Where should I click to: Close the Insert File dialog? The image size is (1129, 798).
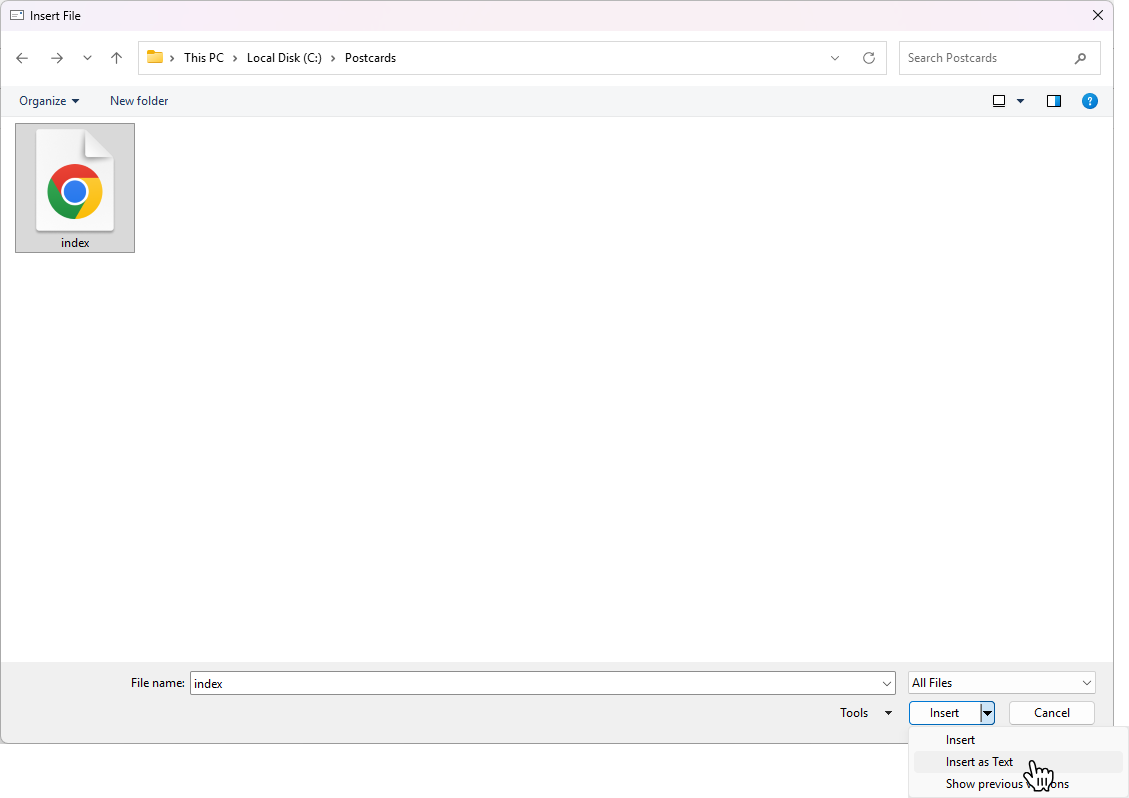(x=1097, y=15)
